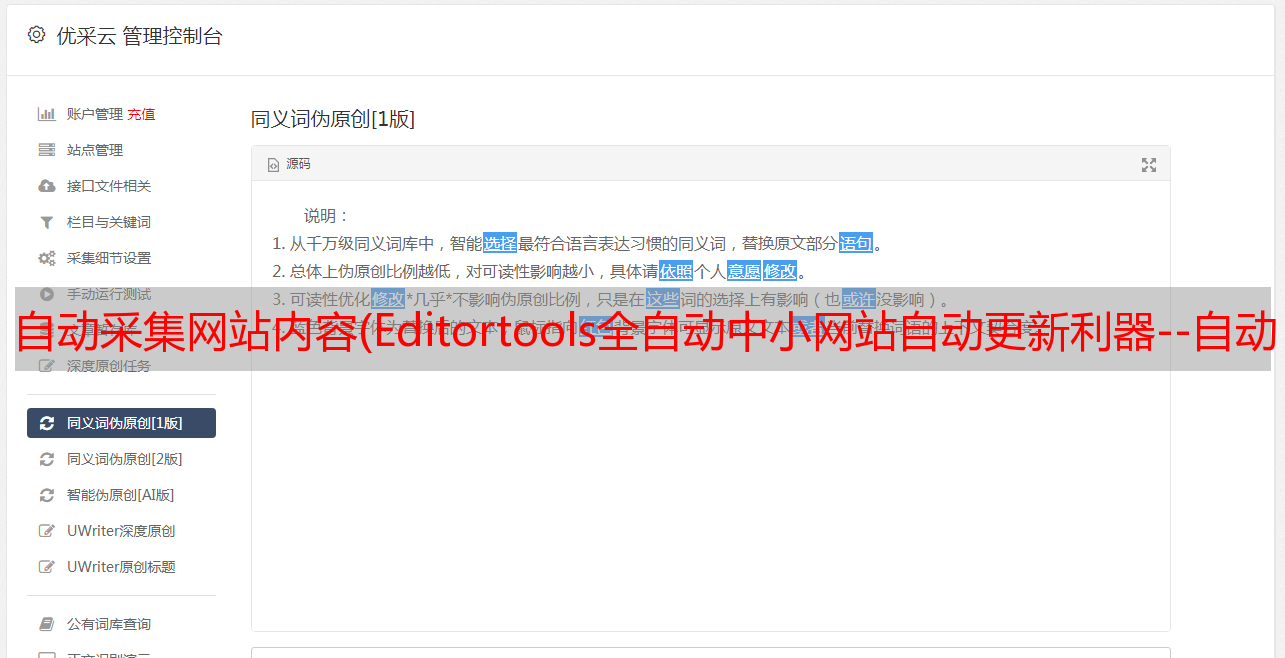
Task: Click the highlighted word 语句 in line 1
Action: tap(856, 243)
